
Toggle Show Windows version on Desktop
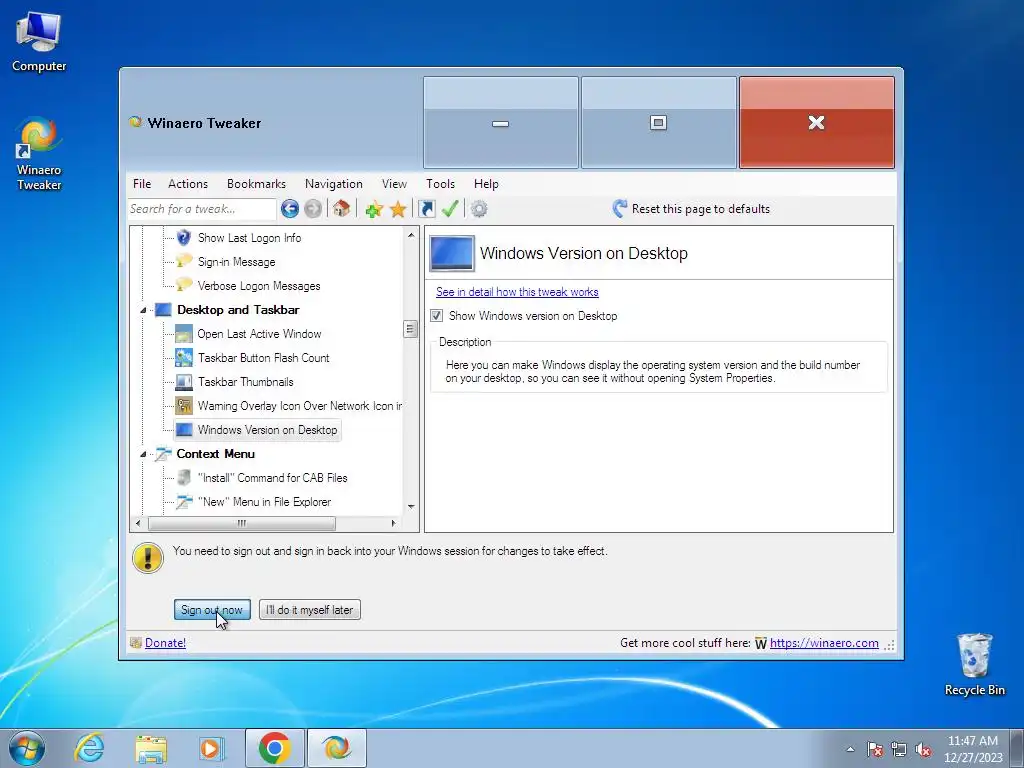437,316
